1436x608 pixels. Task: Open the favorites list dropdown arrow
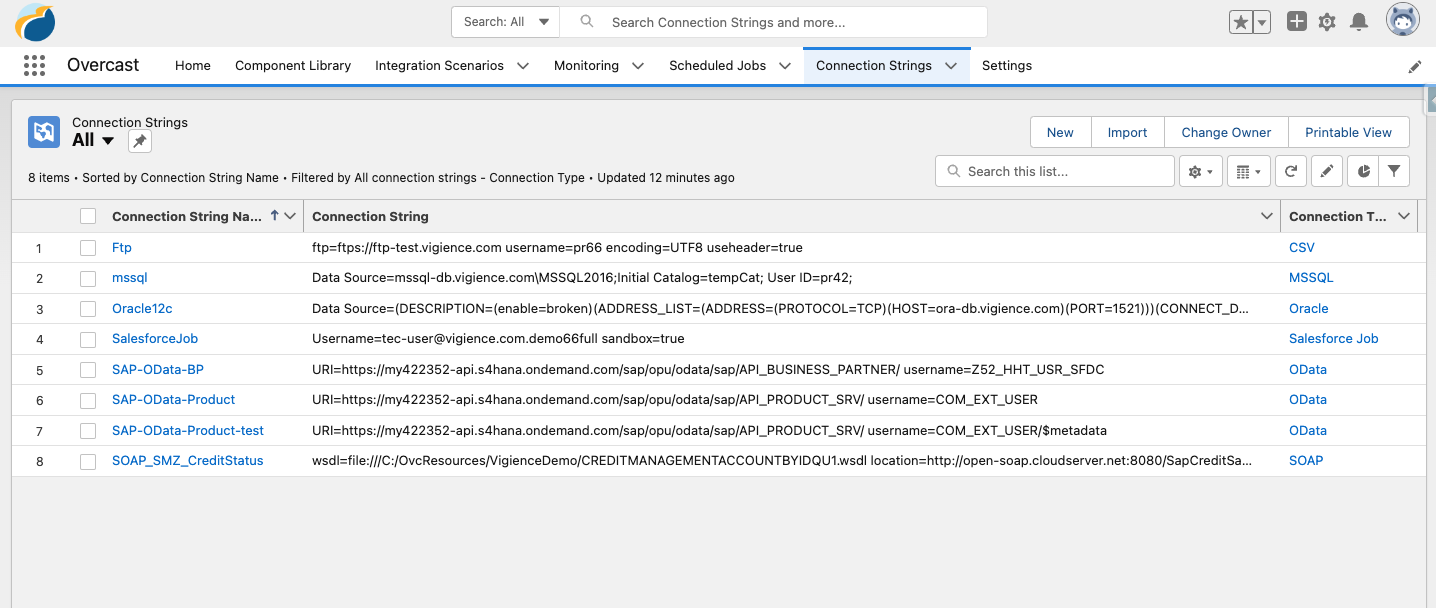coord(1262,22)
